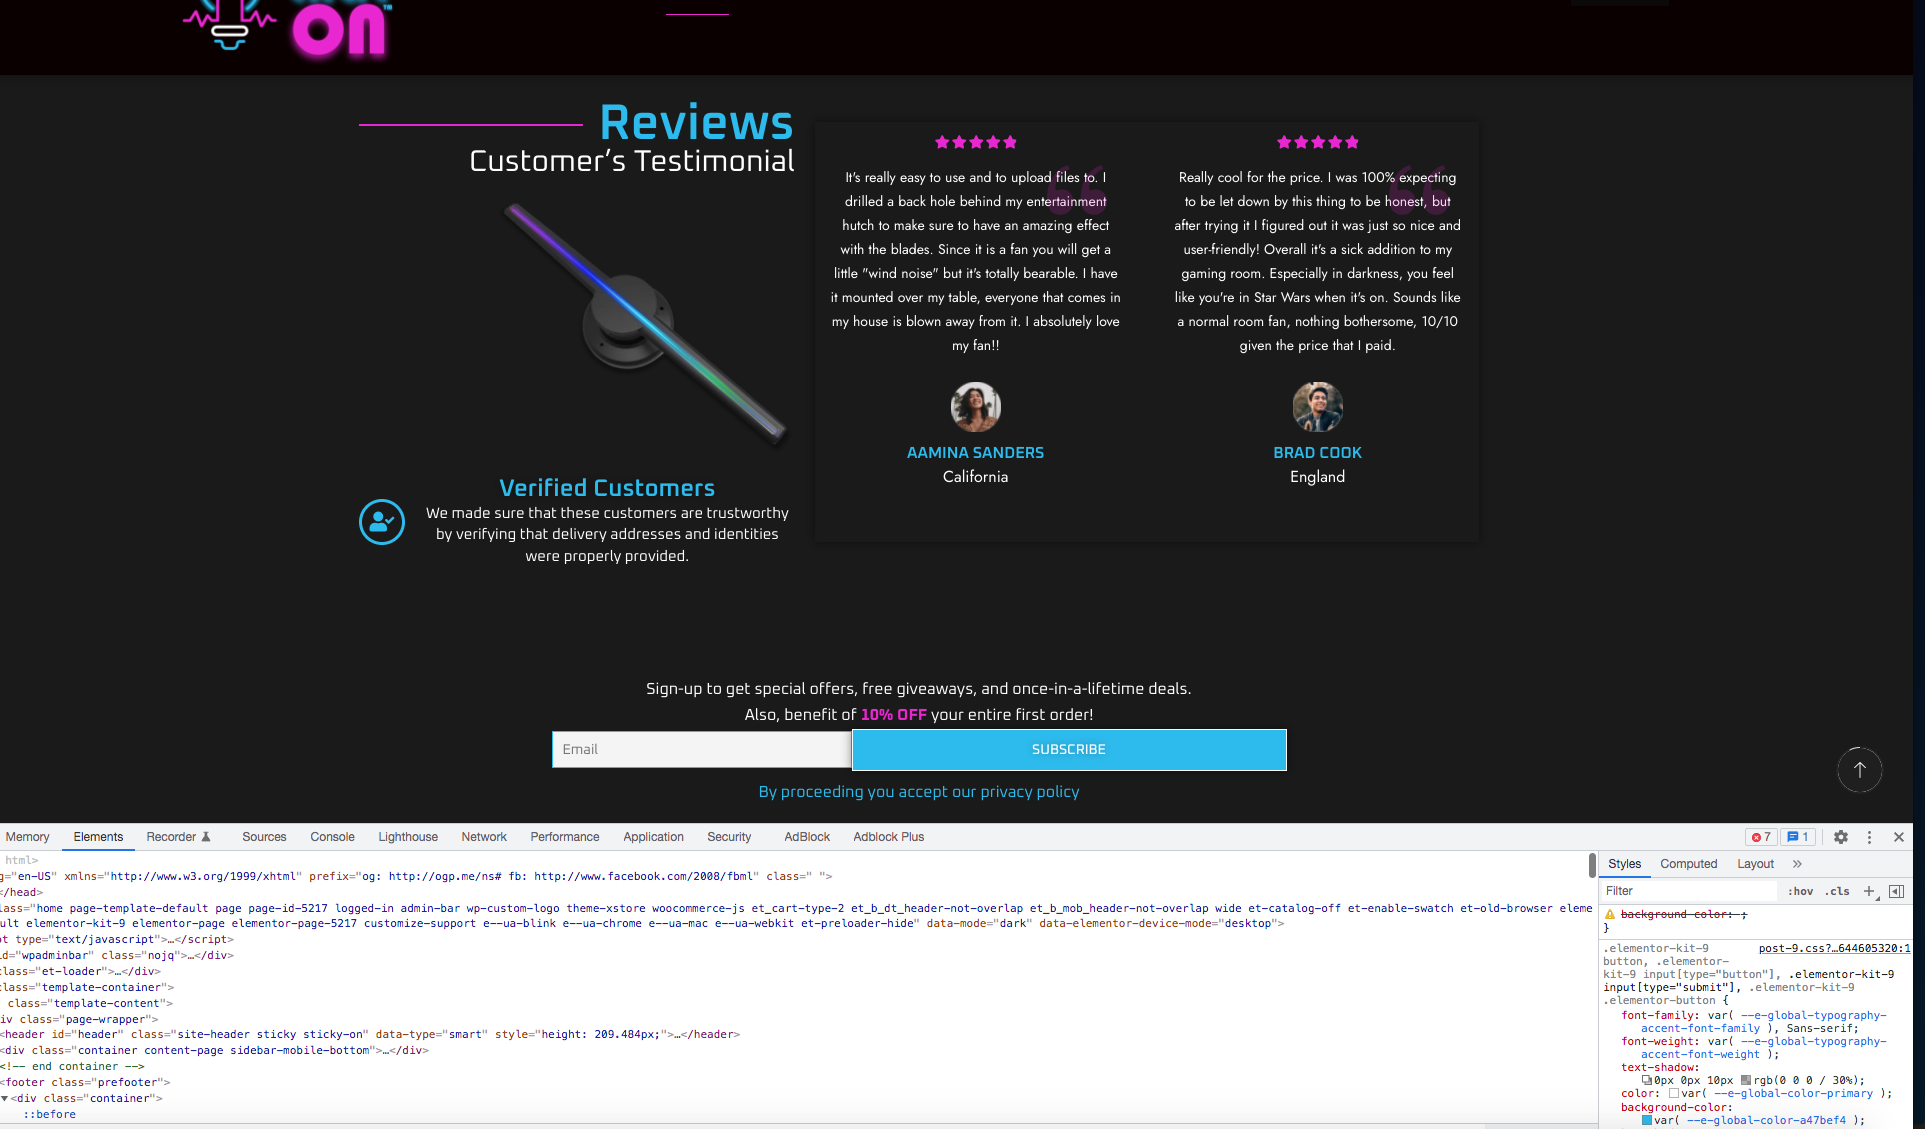Click the scroll-to-top arrow button
This screenshot has height=1129, width=1925.
click(1859, 769)
